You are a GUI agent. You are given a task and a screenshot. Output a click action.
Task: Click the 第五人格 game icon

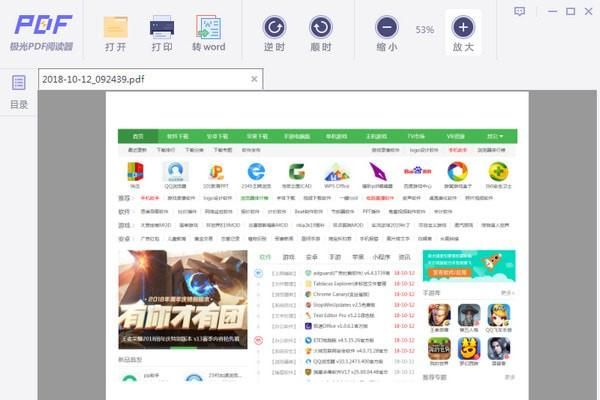click(x=469, y=315)
